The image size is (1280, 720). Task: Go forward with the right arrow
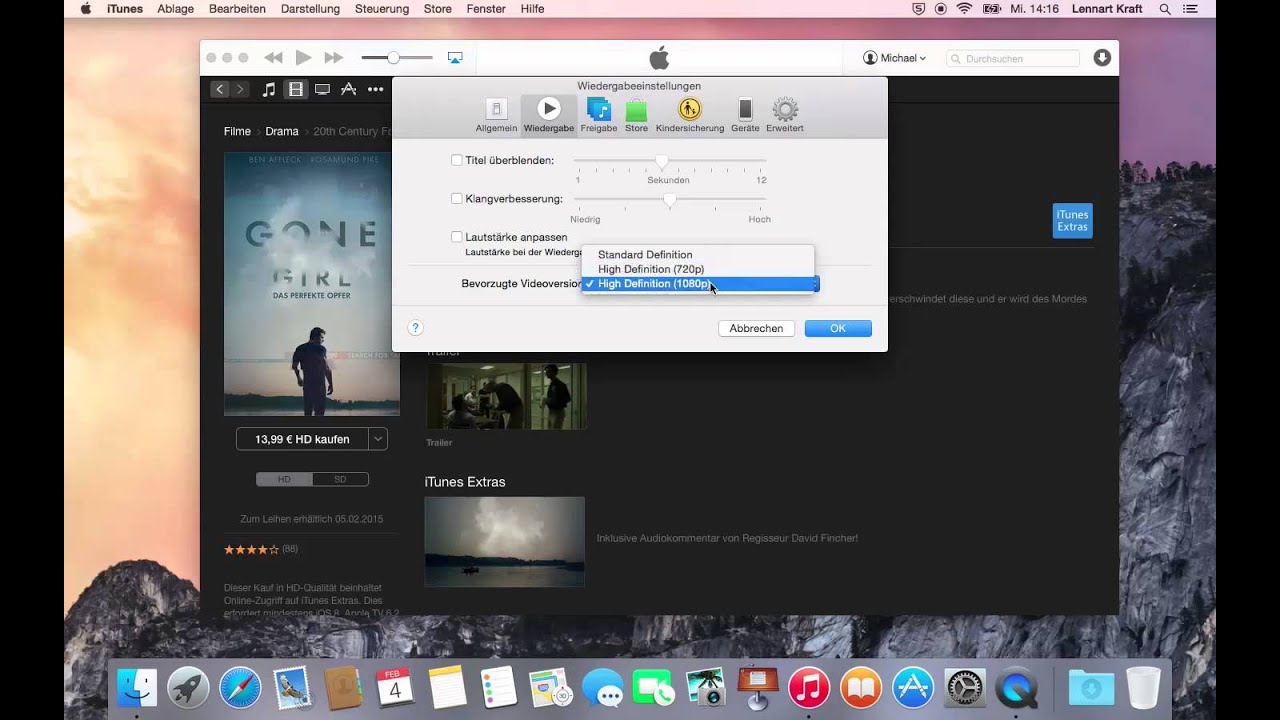point(239,89)
